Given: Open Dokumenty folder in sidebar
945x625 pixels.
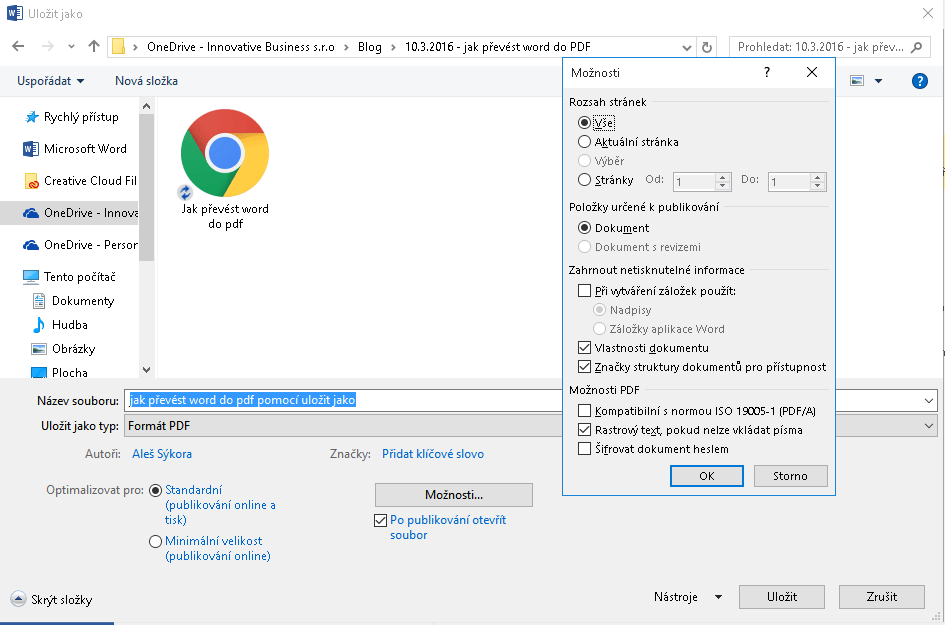Looking at the screenshot, I should coord(72,301).
